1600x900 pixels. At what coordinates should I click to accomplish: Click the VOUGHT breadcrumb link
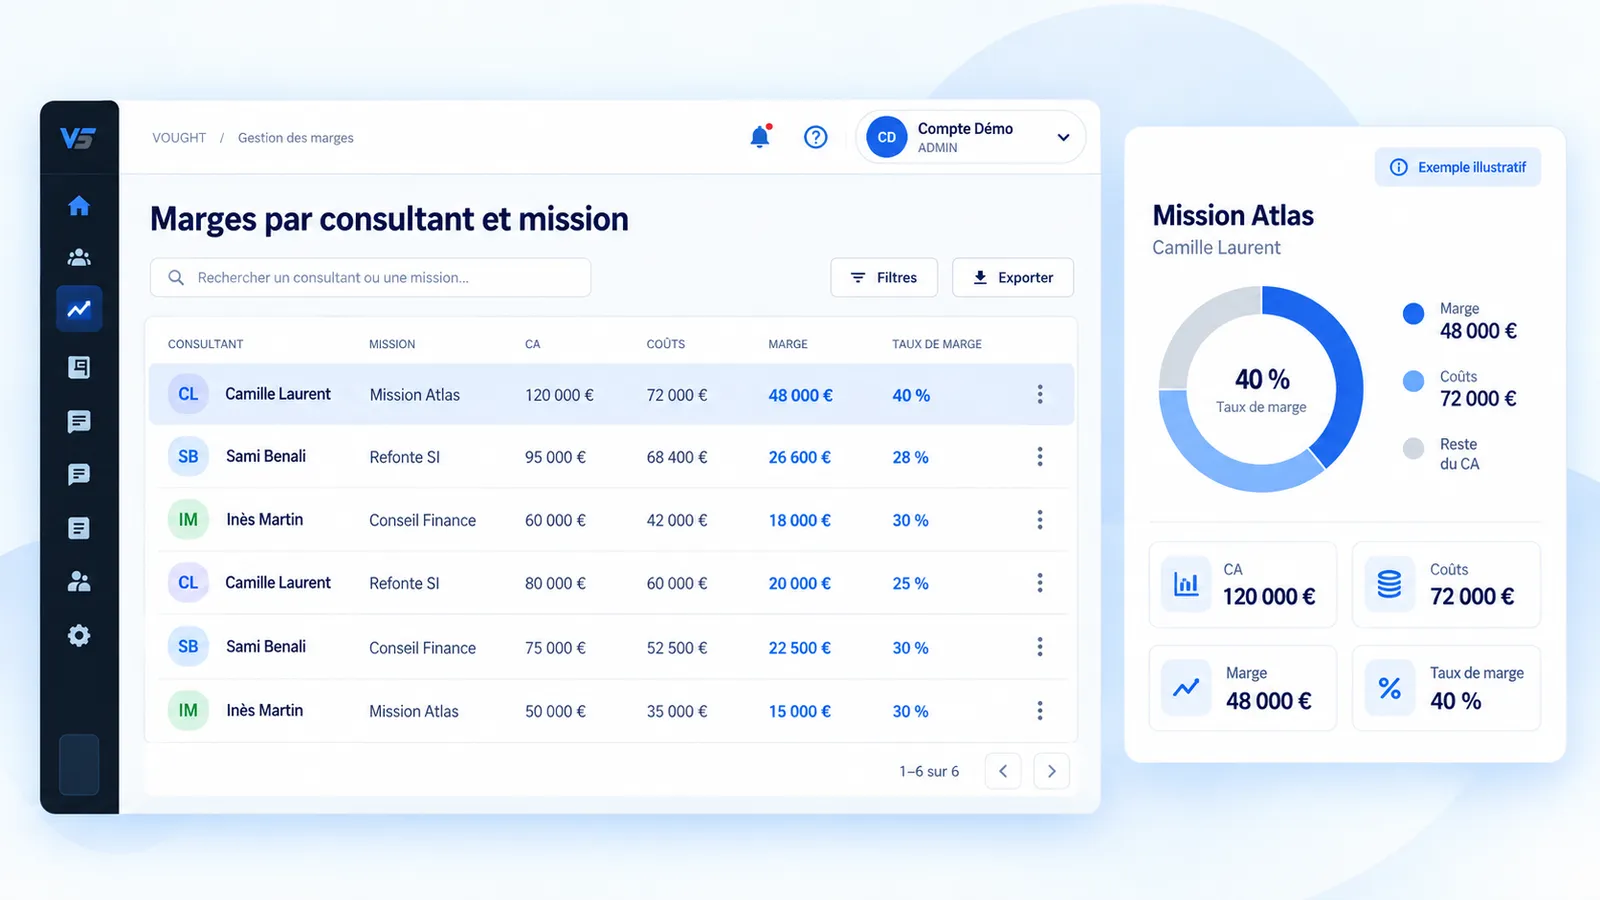pyautogui.click(x=179, y=138)
